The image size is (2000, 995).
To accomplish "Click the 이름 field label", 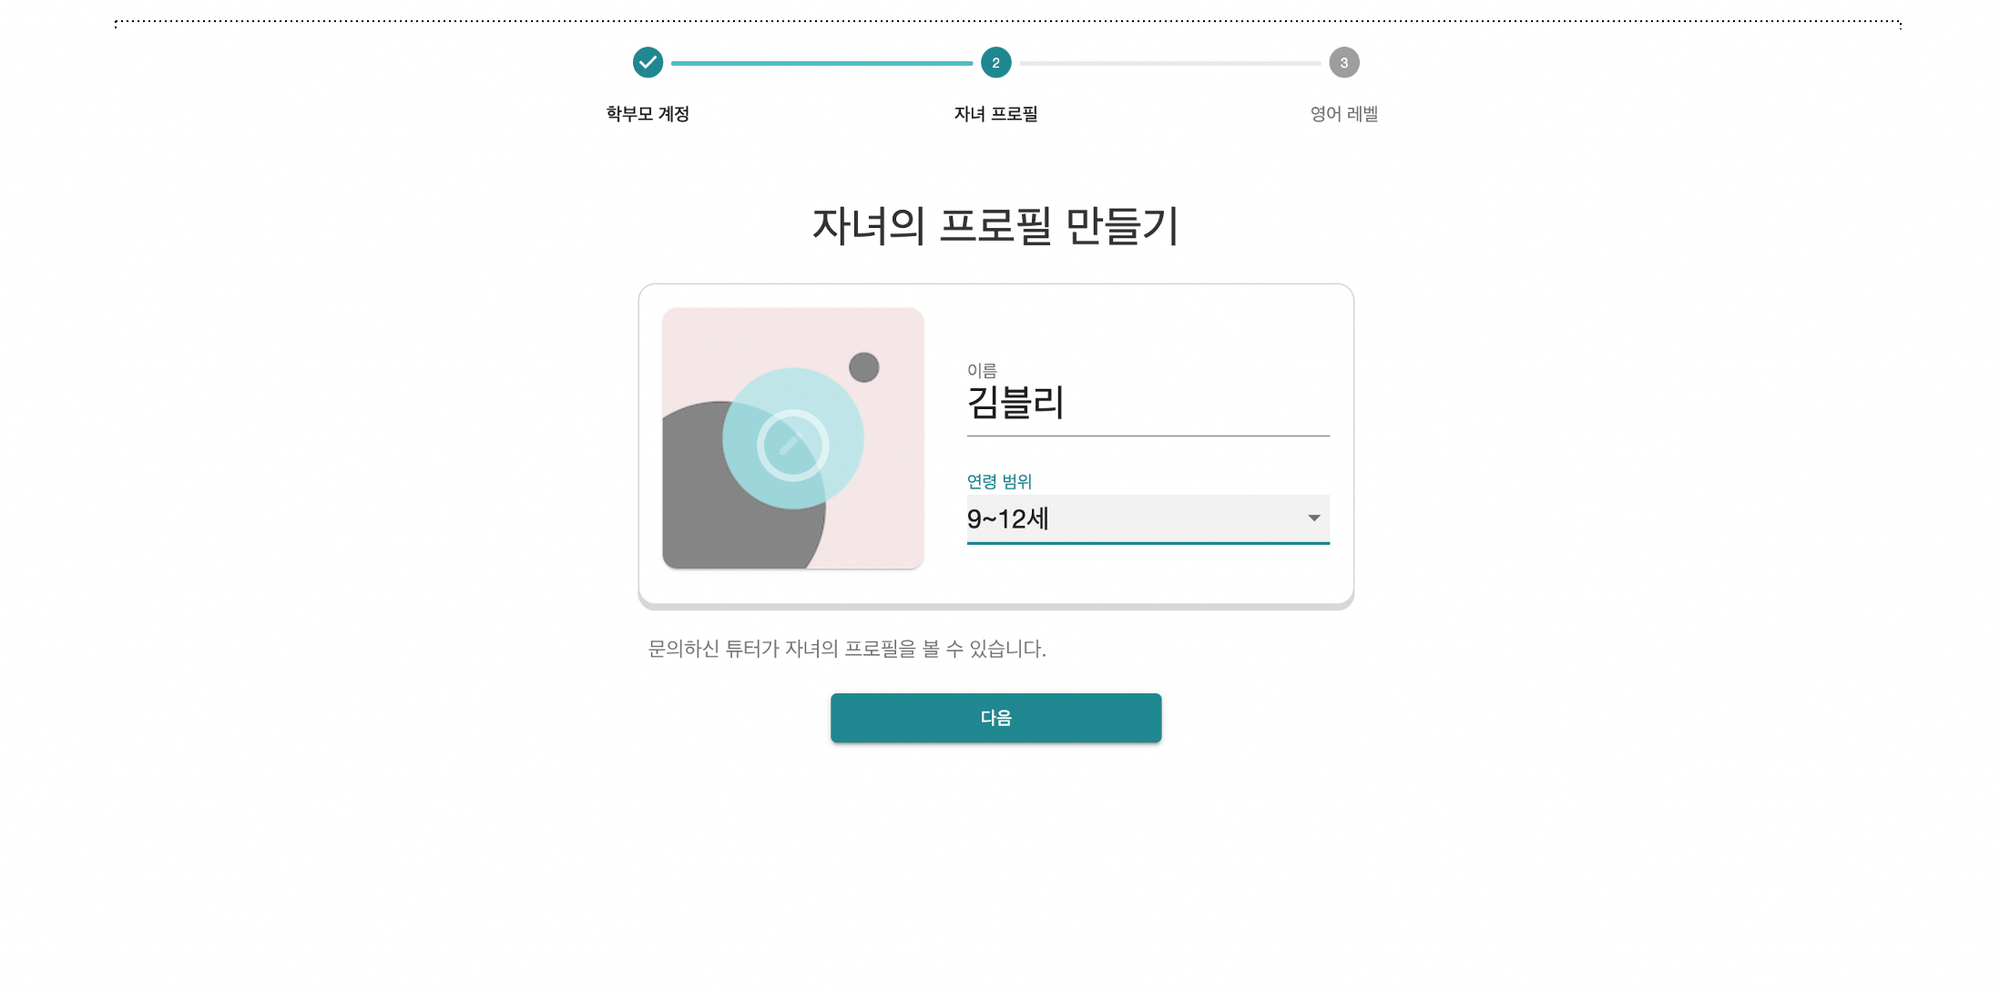I will [982, 370].
